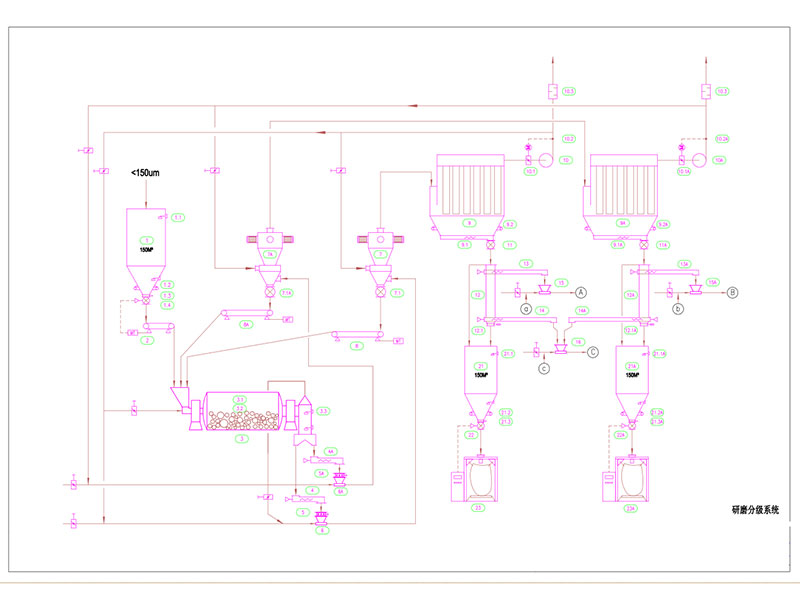Select the classifier unit labeled 7
The width and height of the screenshot is (800, 600).
(380, 248)
